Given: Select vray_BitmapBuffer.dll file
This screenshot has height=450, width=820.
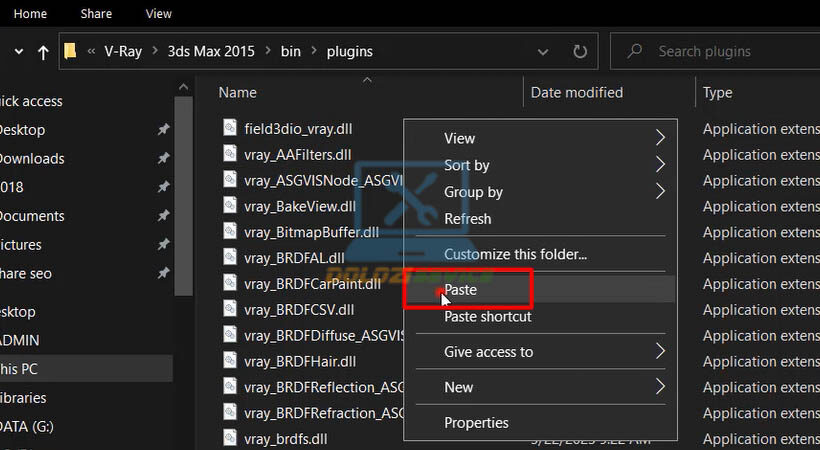Looking at the screenshot, I should tap(311, 232).
